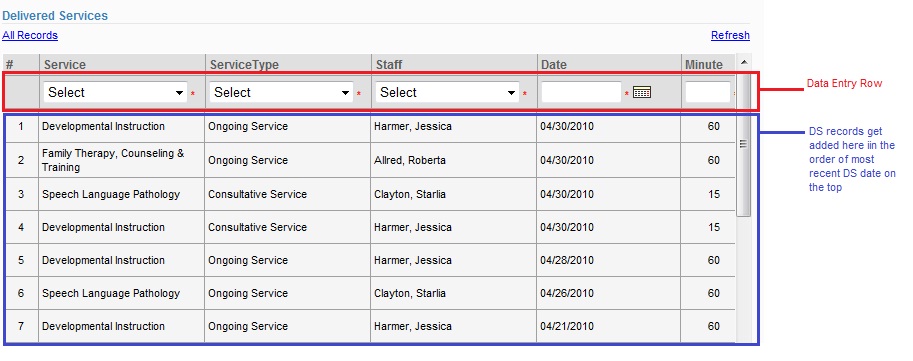Select row 5 Developmental Instruction cell

point(122,260)
